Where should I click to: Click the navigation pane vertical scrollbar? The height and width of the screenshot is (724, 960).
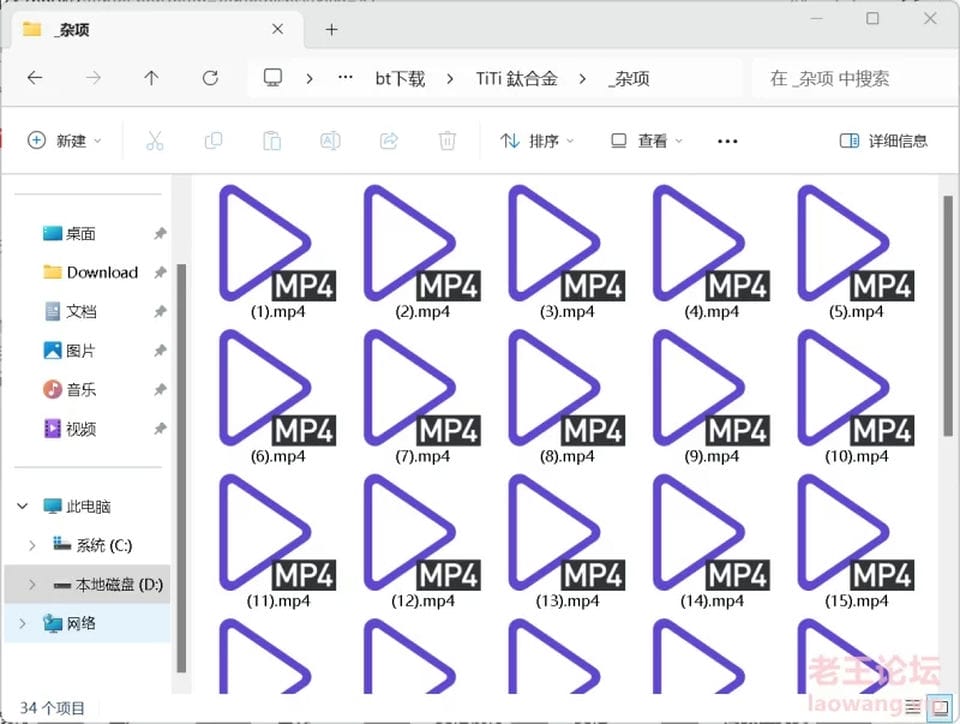point(181,468)
